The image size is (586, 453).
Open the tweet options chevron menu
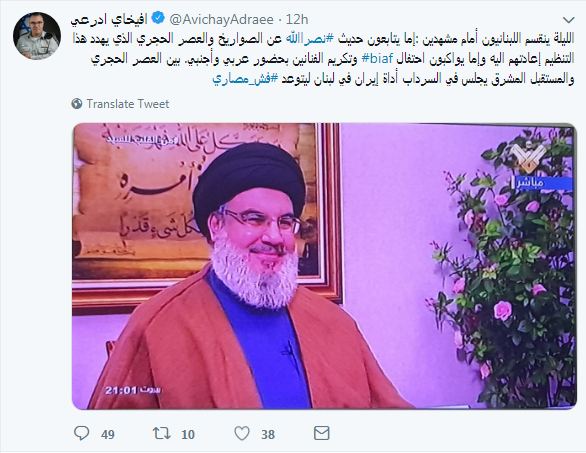click(x=568, y=19)
